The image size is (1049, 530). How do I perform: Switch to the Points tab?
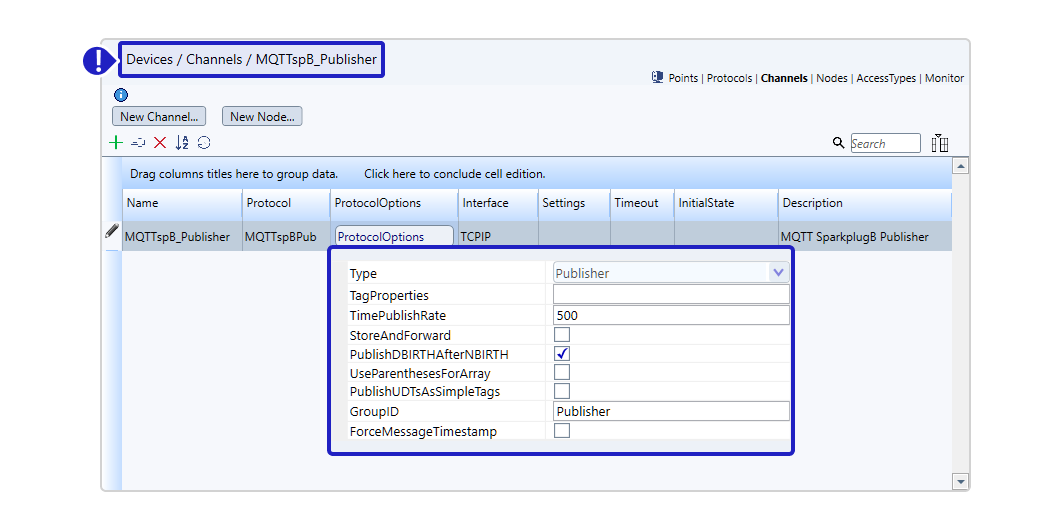pyautogui.click(x=683, y=78)
